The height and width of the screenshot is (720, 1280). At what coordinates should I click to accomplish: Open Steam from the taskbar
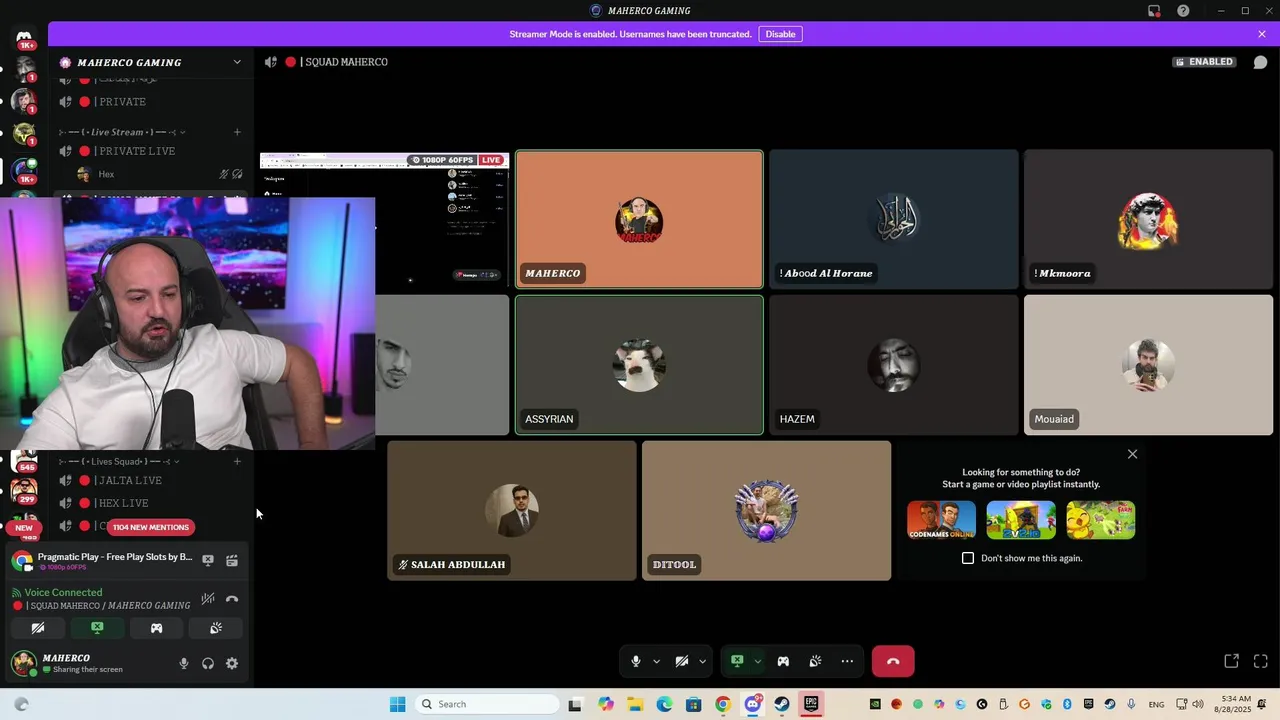(781, 704)
